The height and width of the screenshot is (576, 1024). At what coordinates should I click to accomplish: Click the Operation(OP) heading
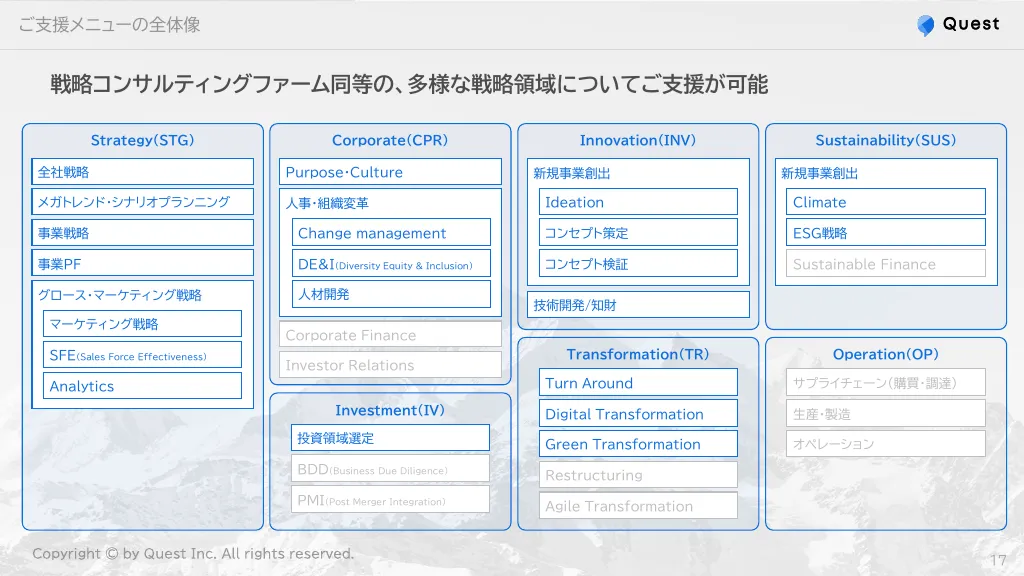click(886, 354)
